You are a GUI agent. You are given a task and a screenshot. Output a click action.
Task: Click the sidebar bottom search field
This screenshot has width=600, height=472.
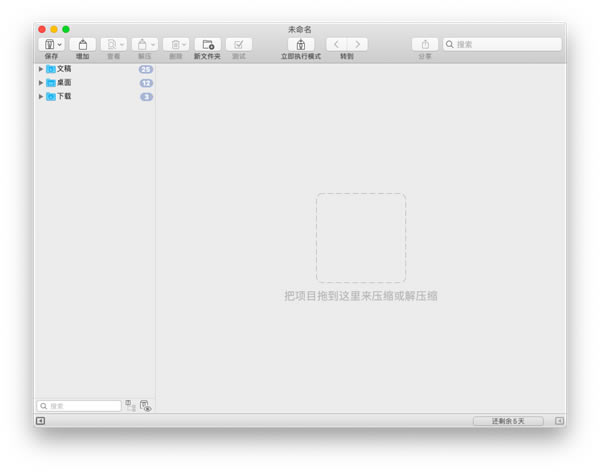[79, 406]
